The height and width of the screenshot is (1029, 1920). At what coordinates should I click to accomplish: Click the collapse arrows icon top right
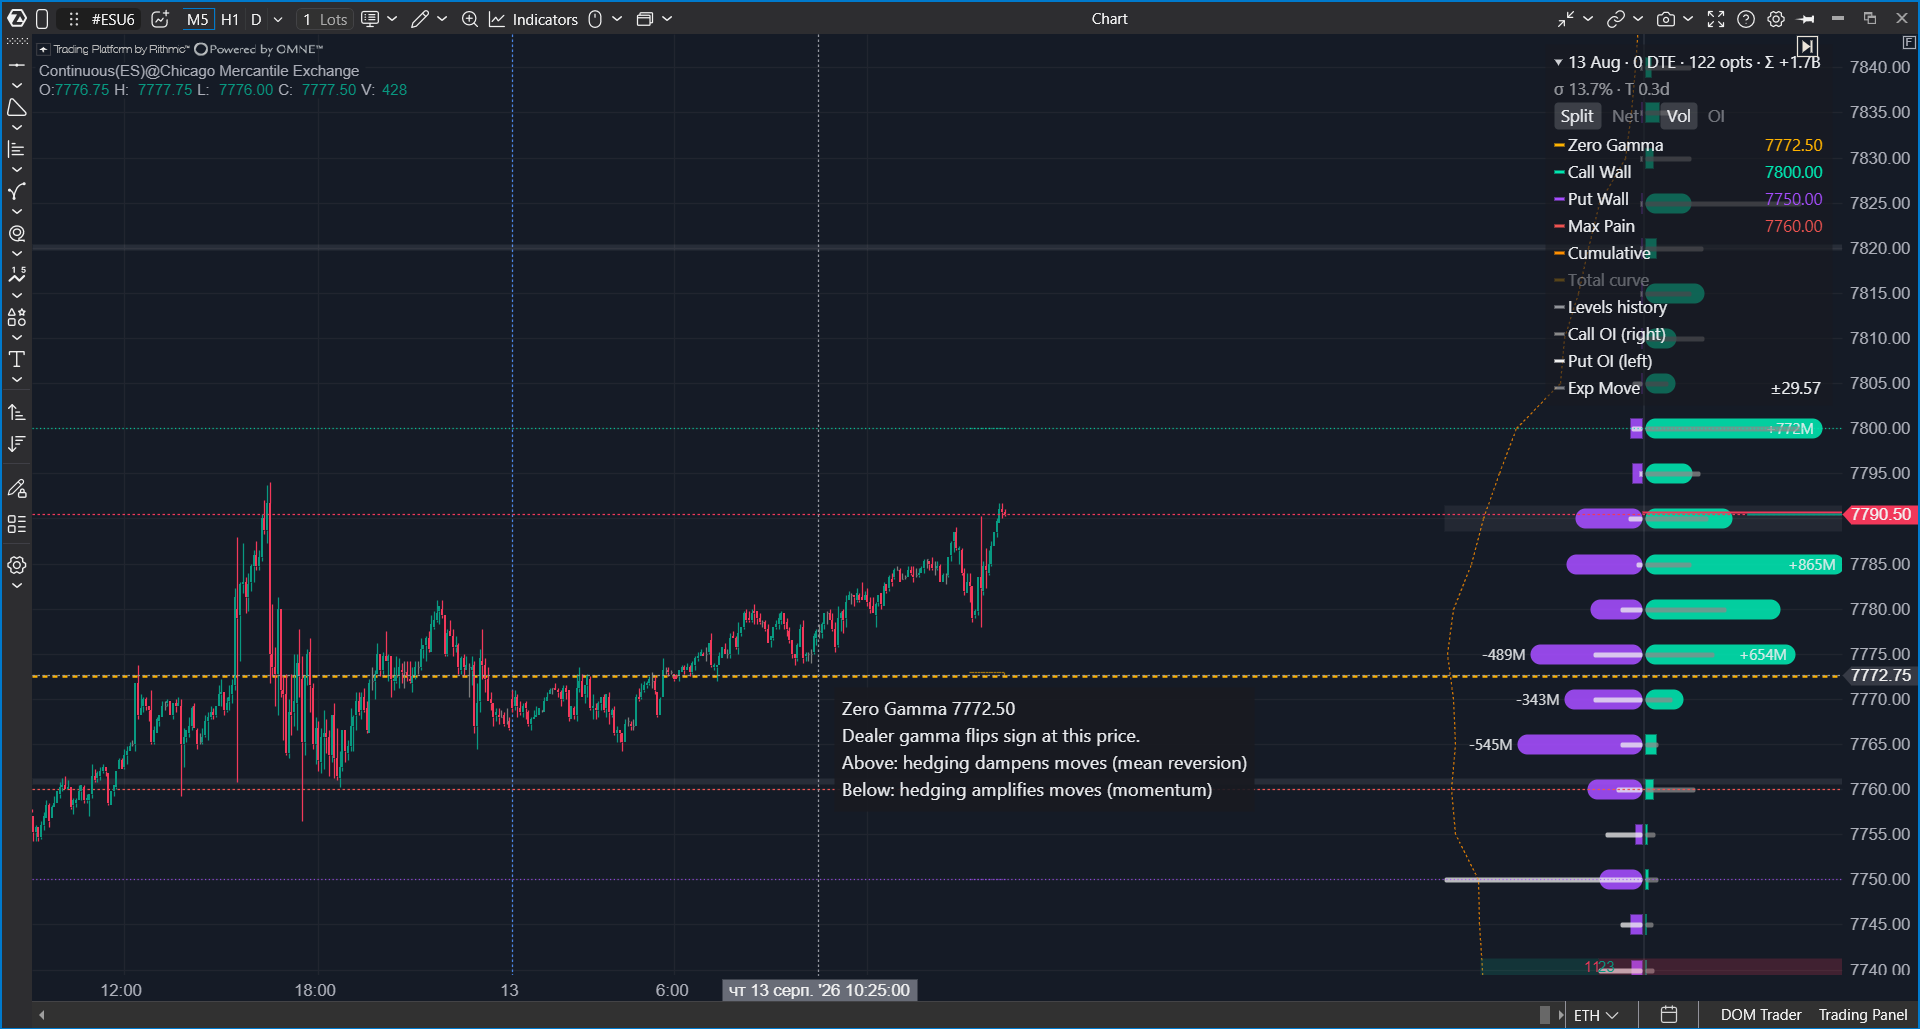pos(1566,19)
